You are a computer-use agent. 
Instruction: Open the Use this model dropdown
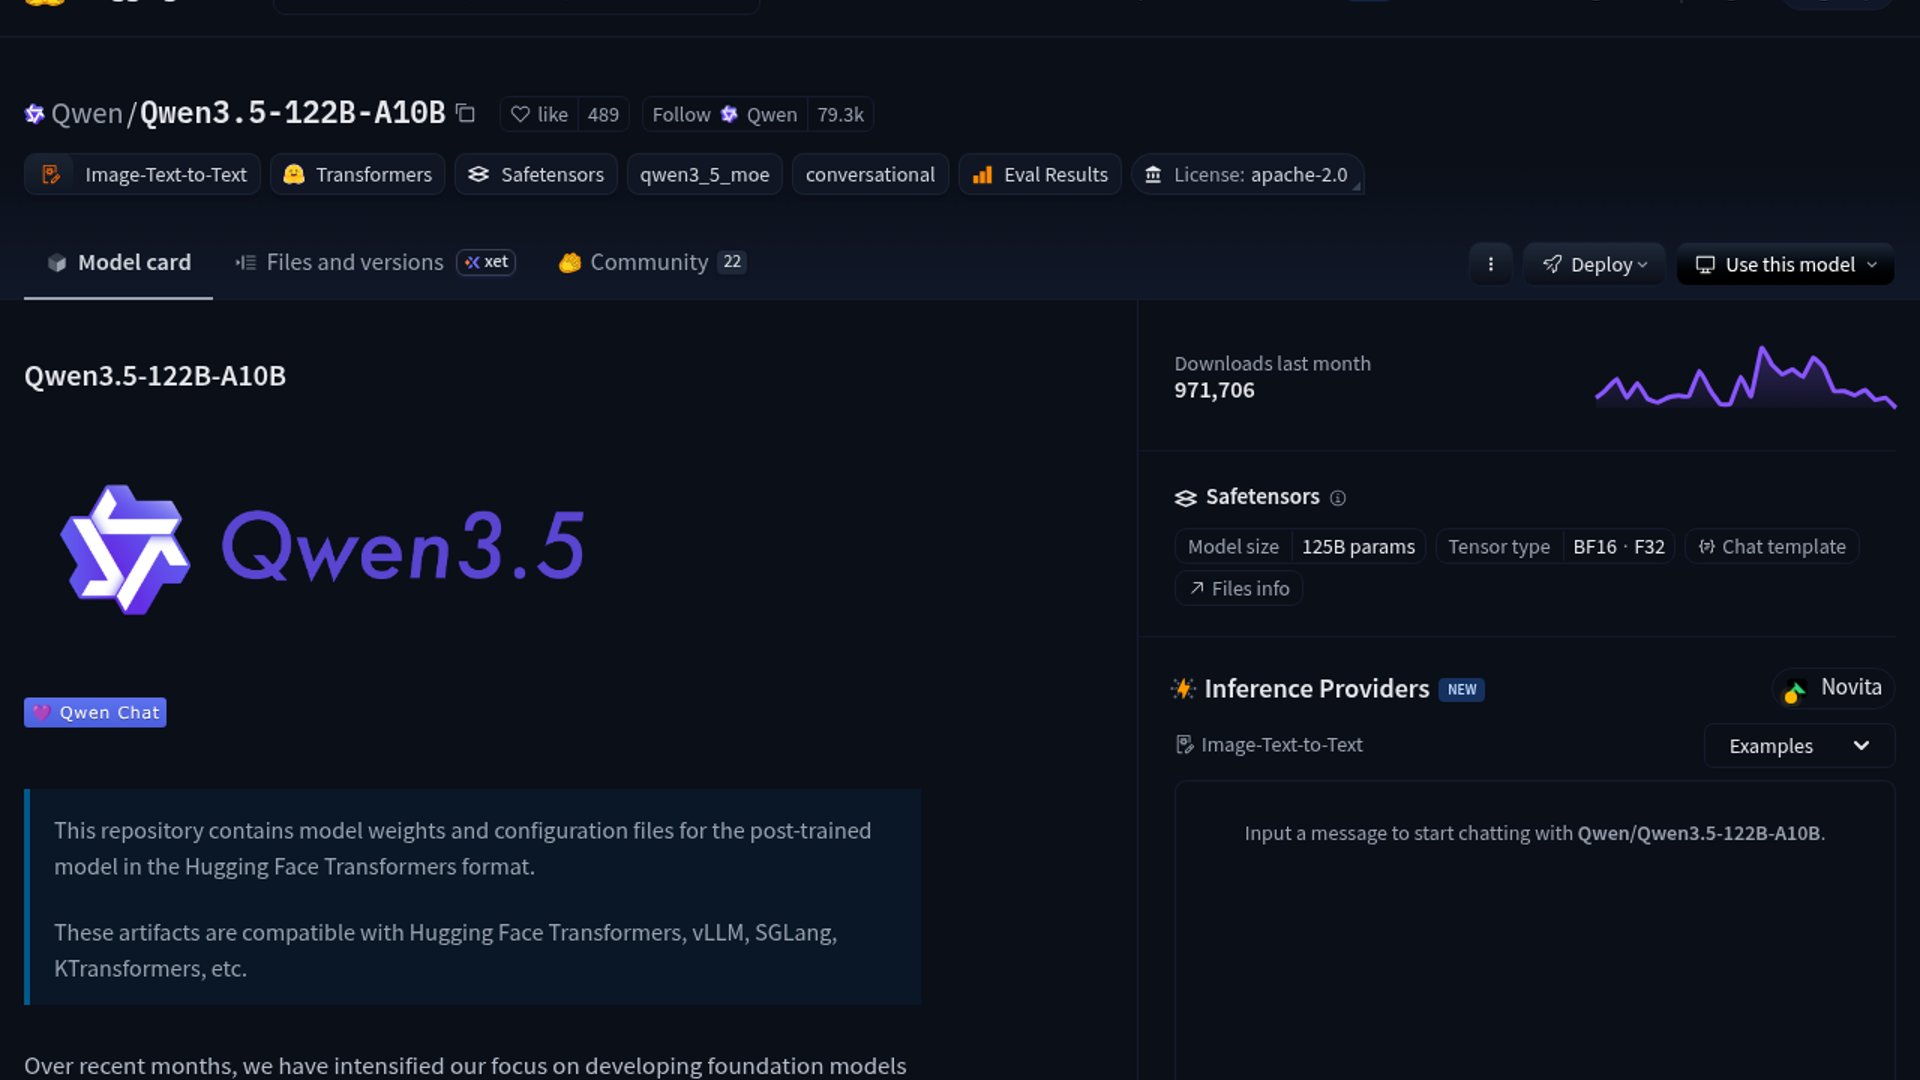tap(1785, 264)
